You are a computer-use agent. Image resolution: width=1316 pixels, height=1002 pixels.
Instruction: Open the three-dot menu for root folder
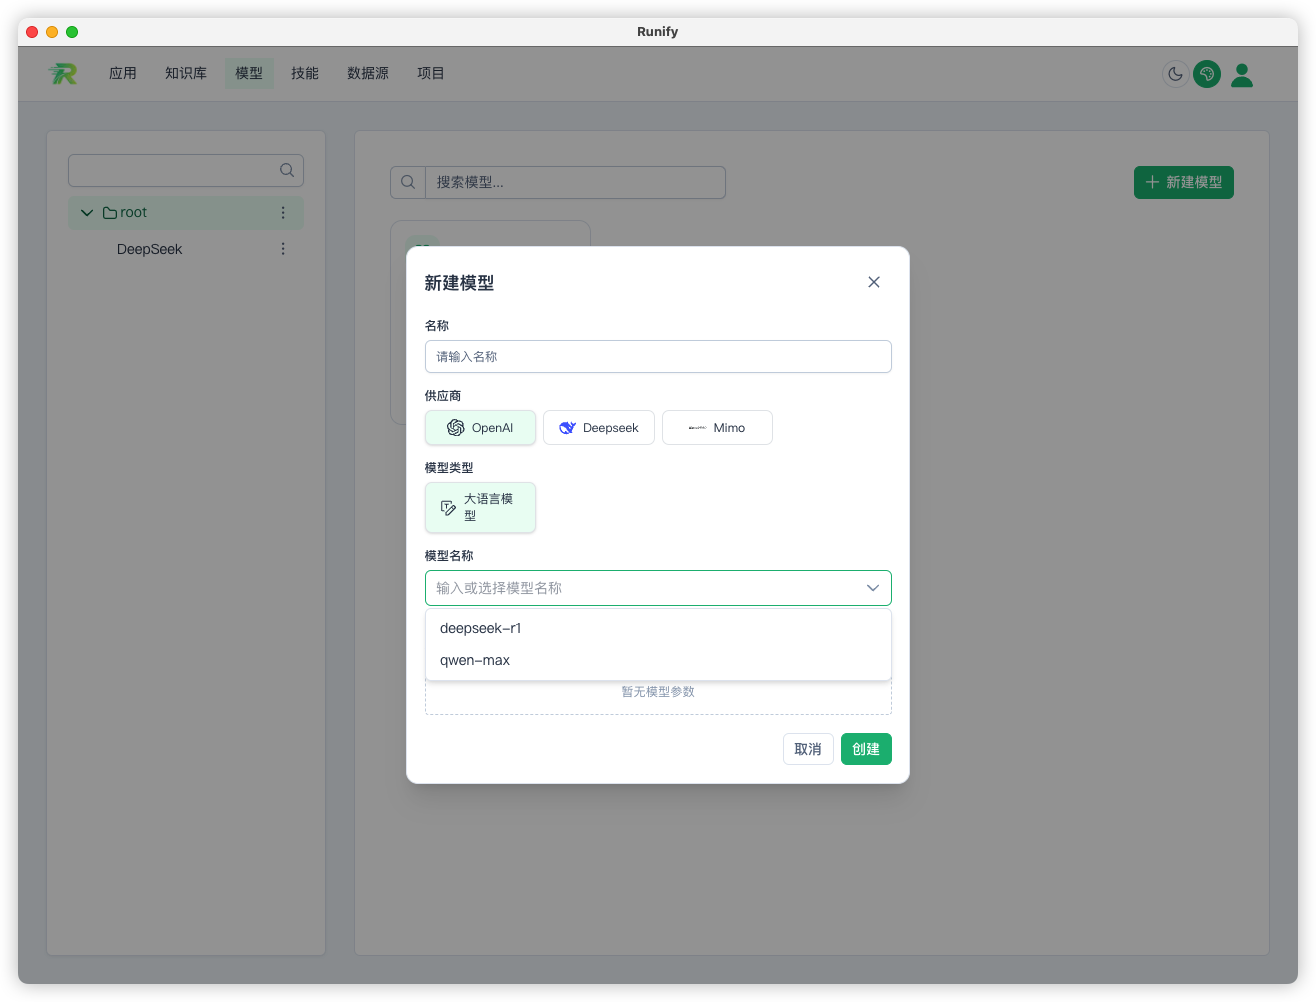[283, 213]
